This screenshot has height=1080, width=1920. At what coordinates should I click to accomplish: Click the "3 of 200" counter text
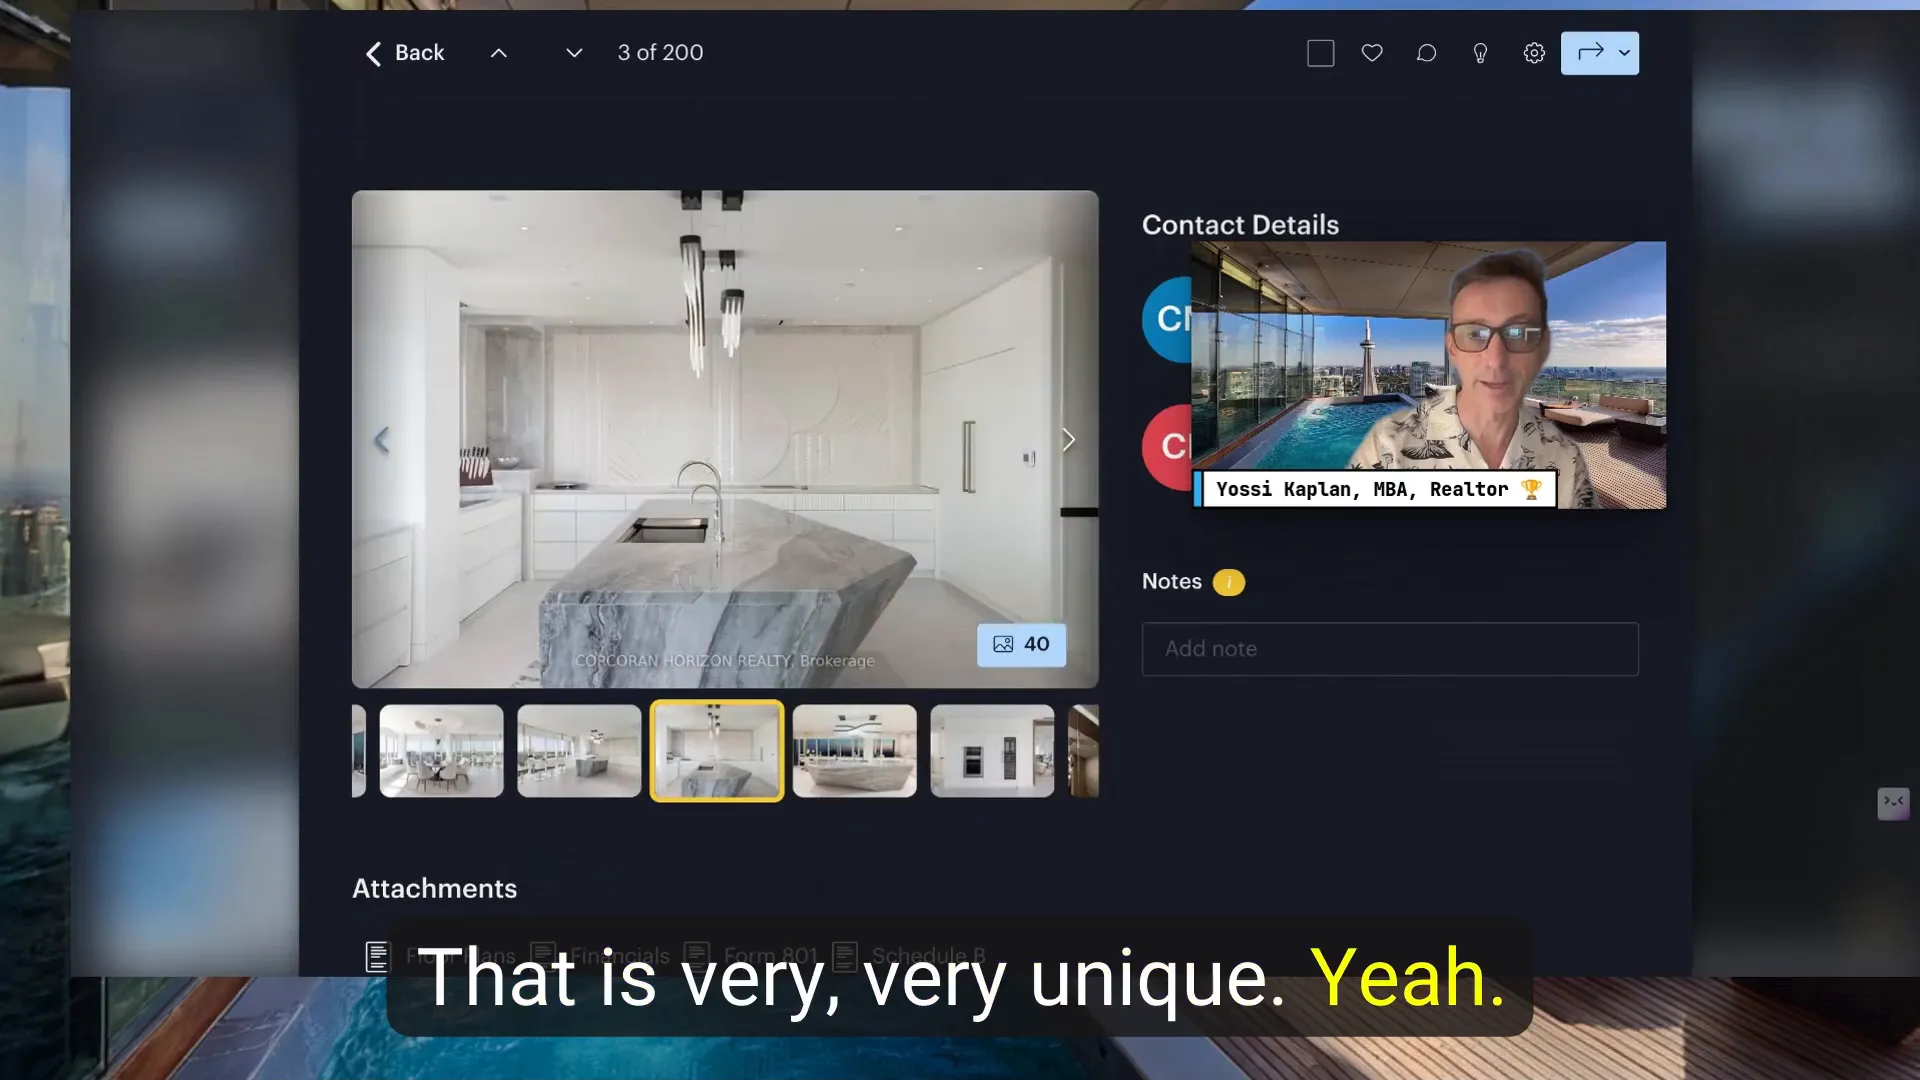point(660,53)
